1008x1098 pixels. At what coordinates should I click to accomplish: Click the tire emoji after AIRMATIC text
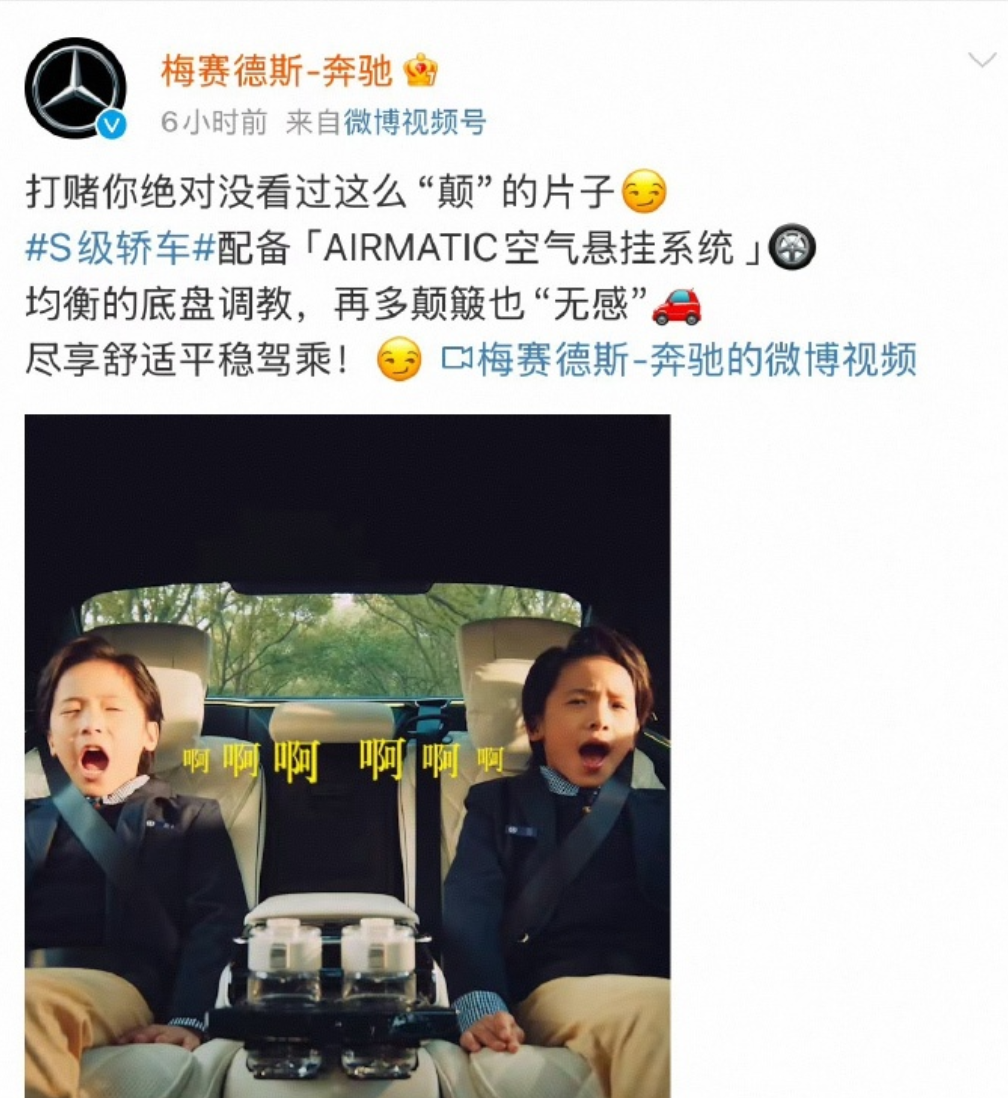[x=792, y=247]
